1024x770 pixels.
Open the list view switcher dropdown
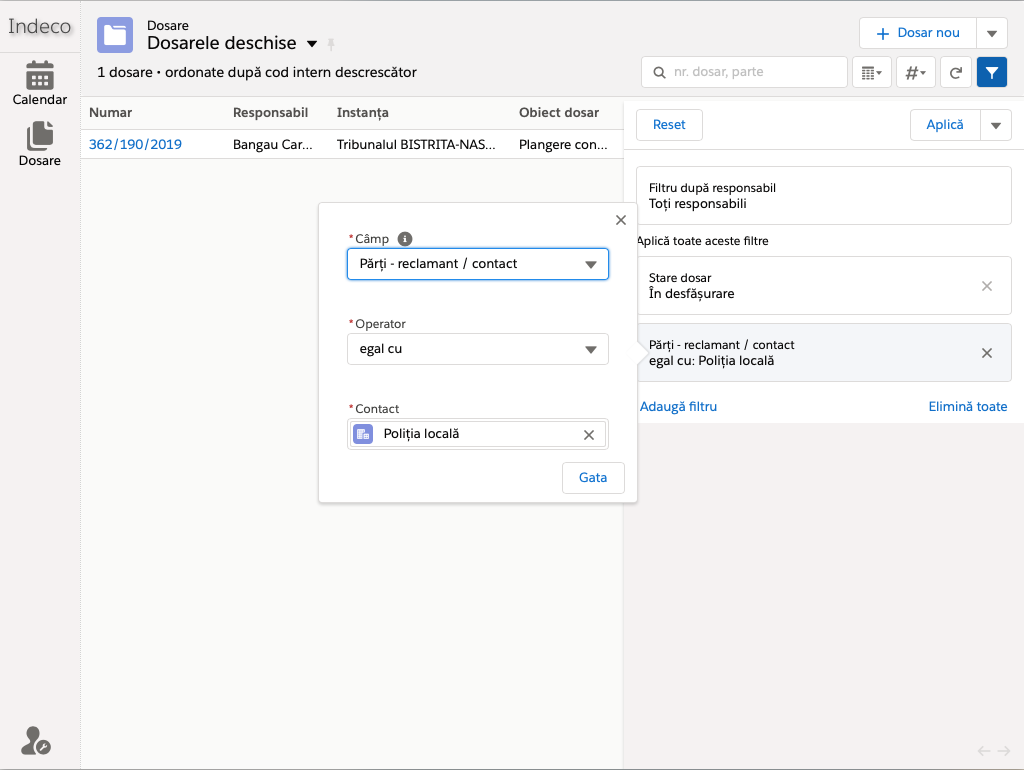(x=312, y=44)
